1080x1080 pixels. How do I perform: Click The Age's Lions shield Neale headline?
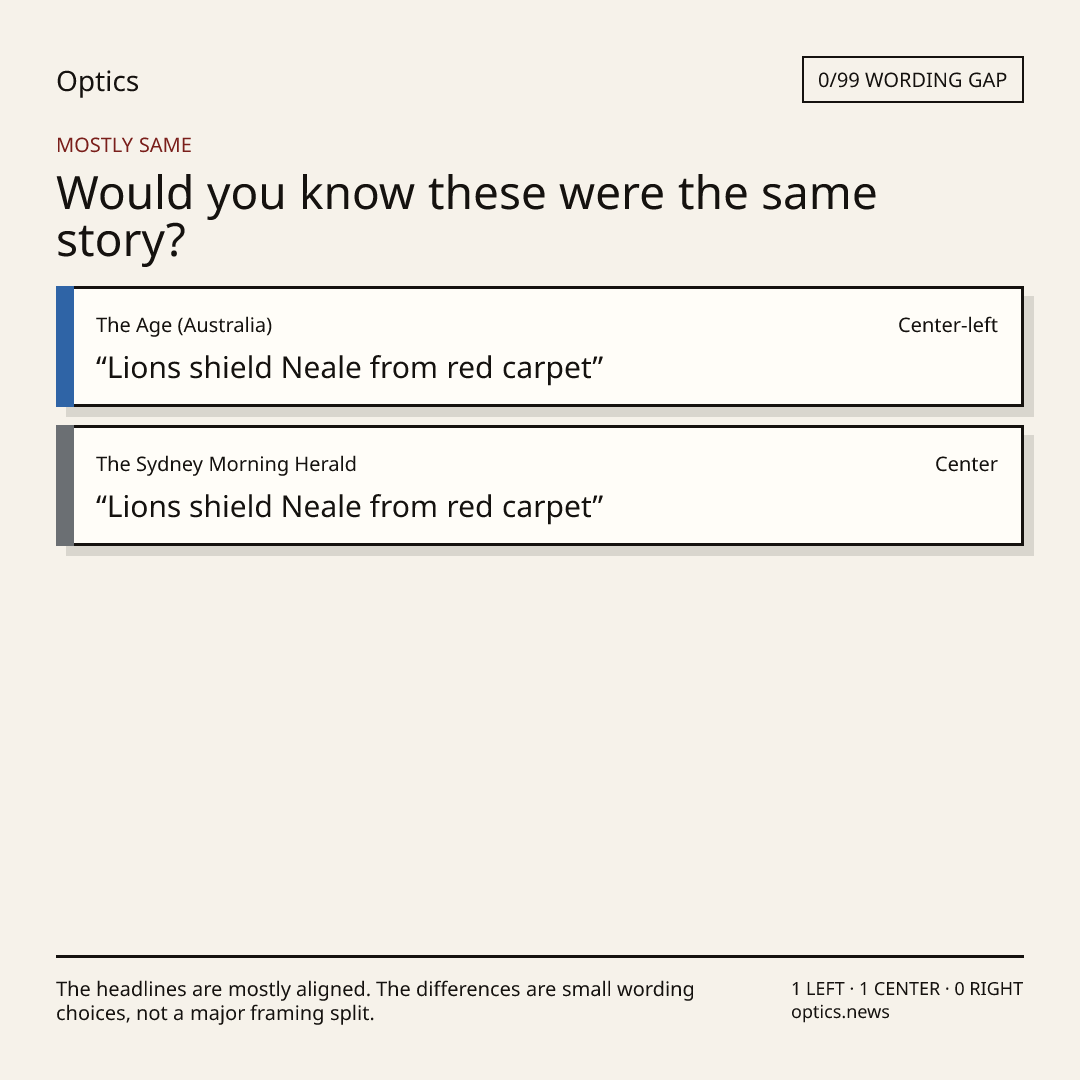[349, 368]
